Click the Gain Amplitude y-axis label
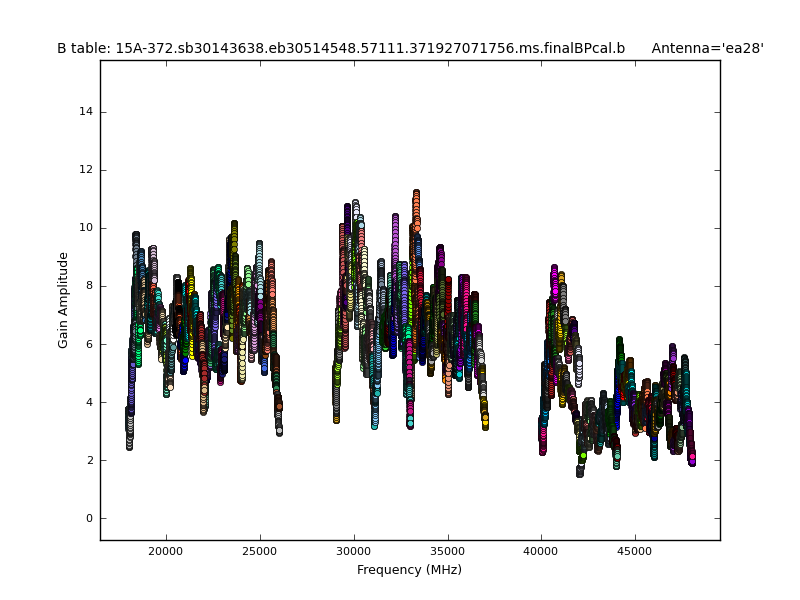Screen dimensions: 800x600 pos(63,300)
